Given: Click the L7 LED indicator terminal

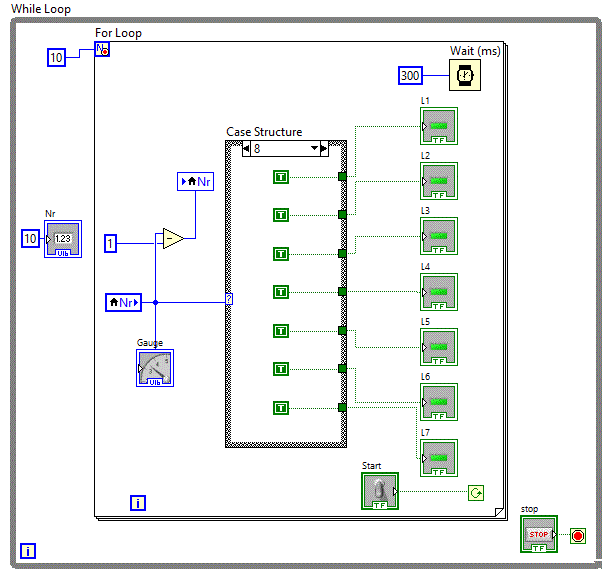Looking at the screenshot, I should (438, 457).
